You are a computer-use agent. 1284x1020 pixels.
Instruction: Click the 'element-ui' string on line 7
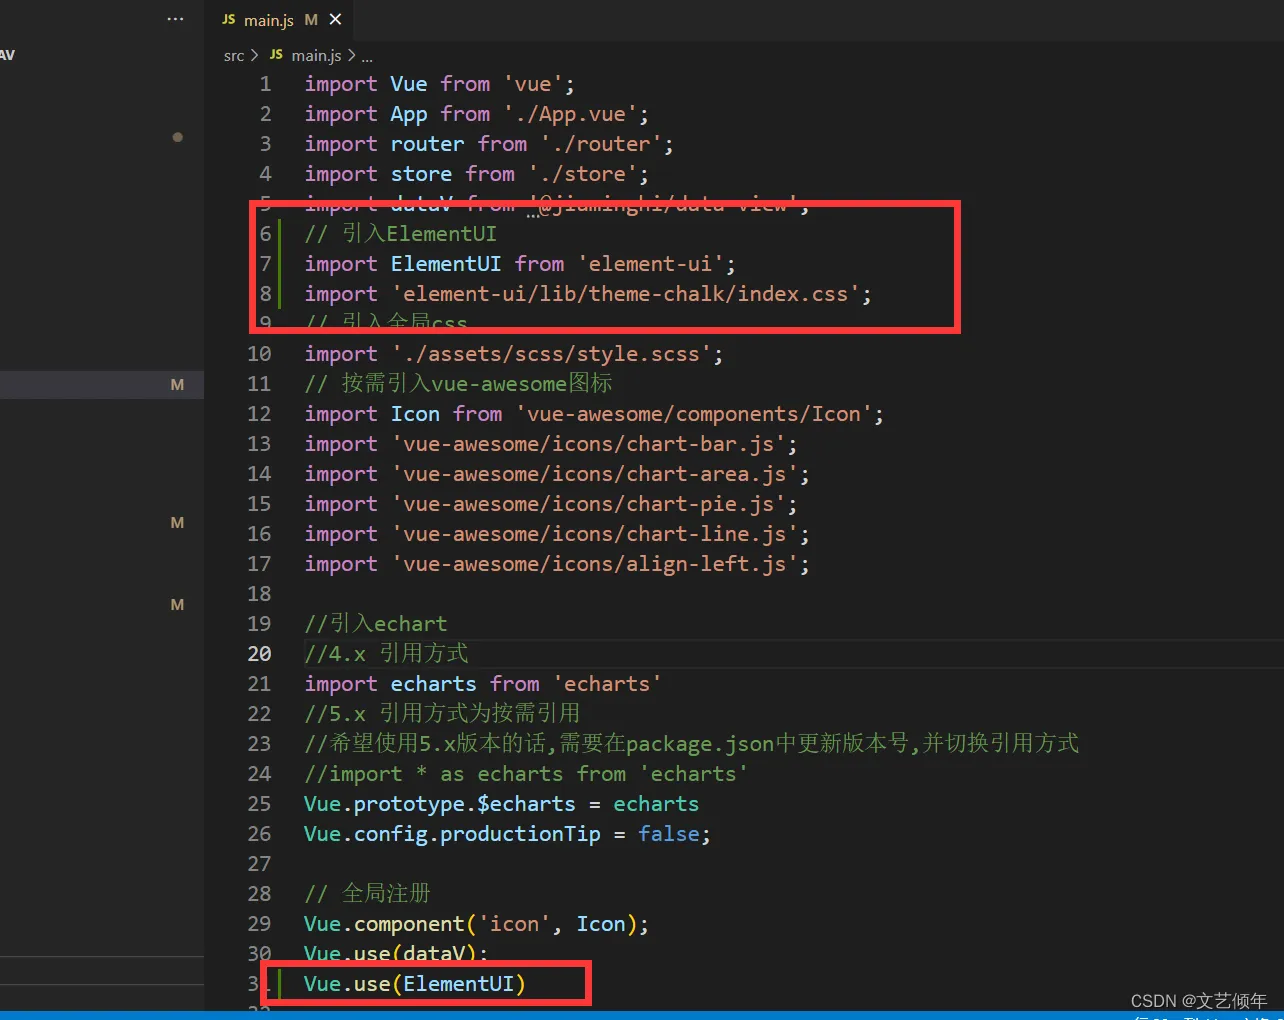point(650,264)
